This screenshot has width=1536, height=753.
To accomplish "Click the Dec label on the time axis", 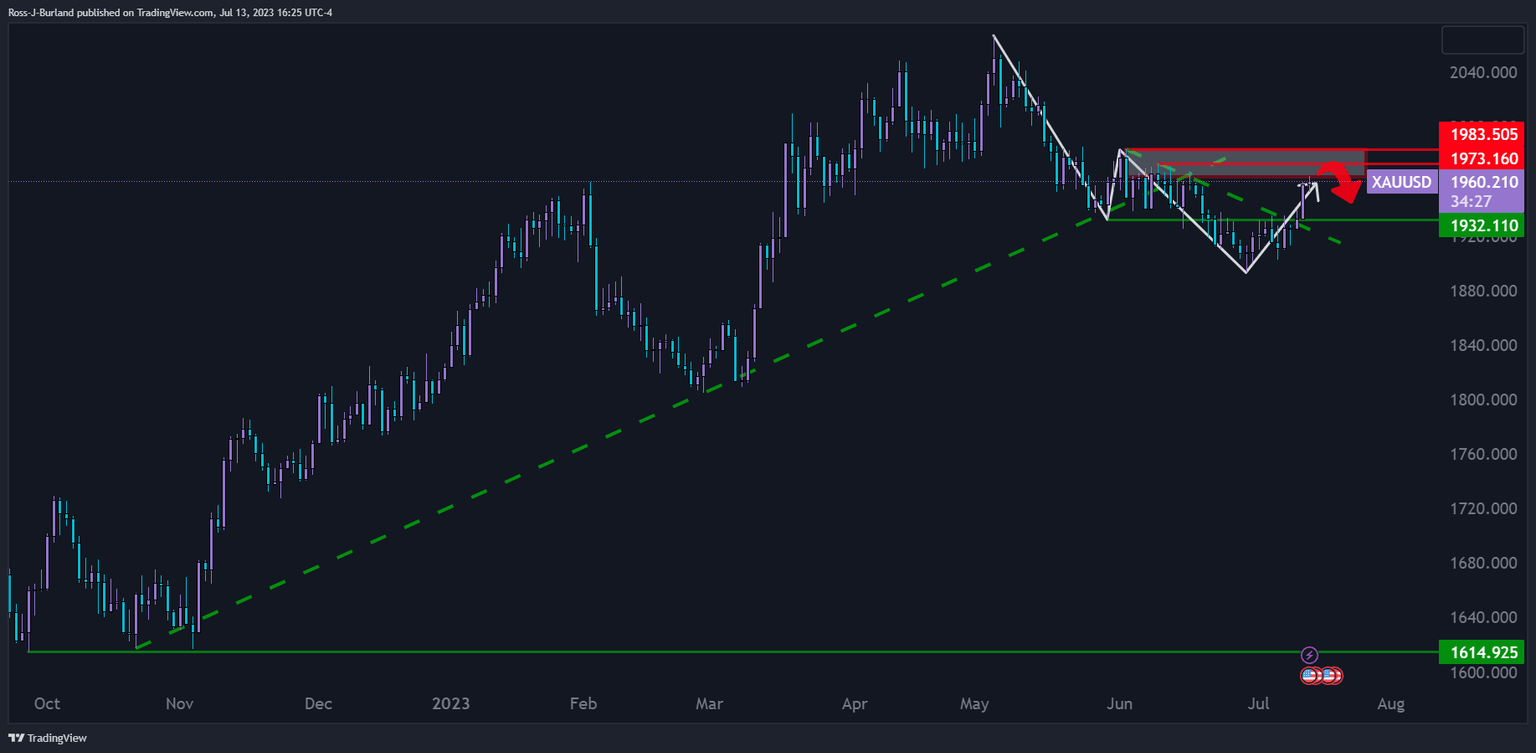I will (318, 704).
